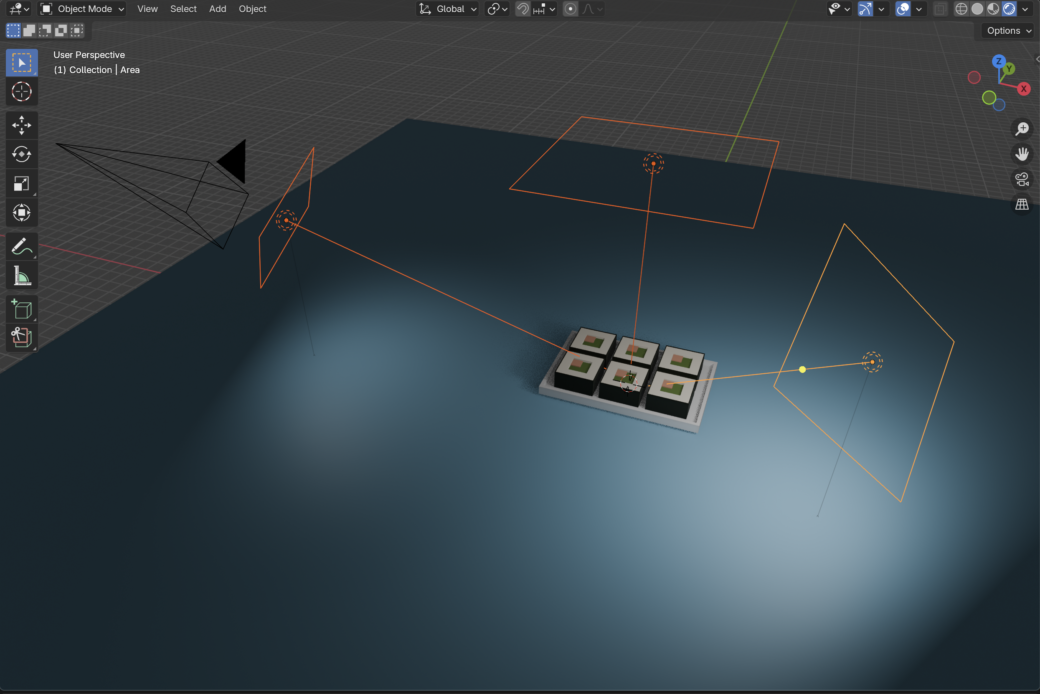Open the Add menu
Screen dimensions: 1040x694
coord(217,9)
